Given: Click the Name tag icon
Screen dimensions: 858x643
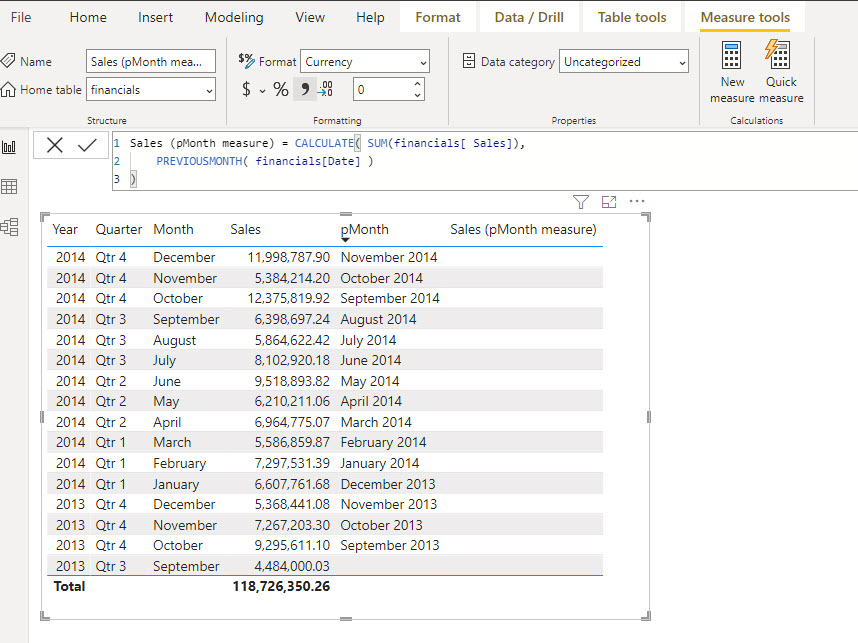Looking at the screenshot, I should tap(8, 60).
